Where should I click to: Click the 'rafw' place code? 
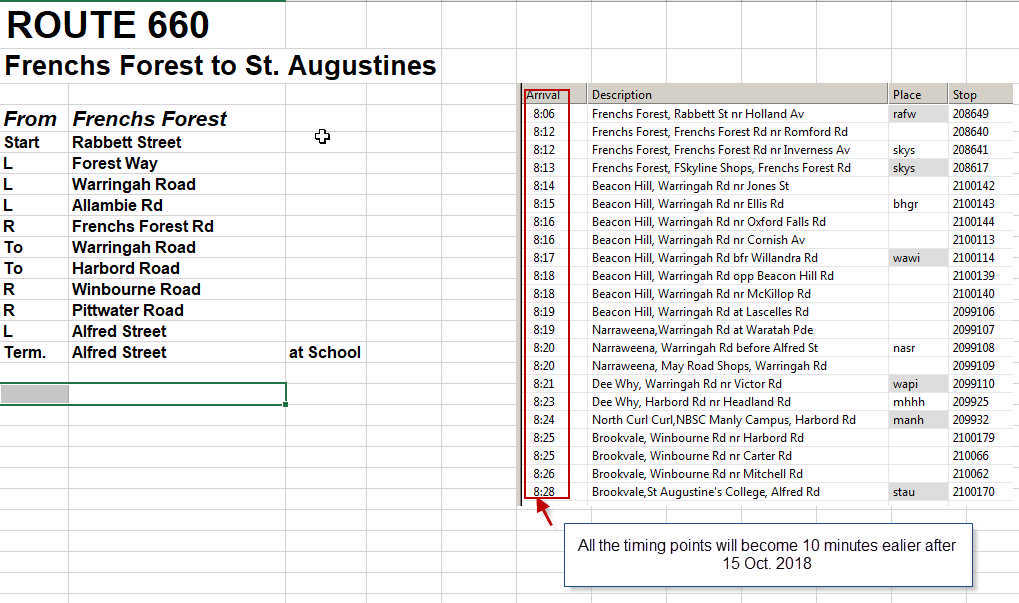904,114
